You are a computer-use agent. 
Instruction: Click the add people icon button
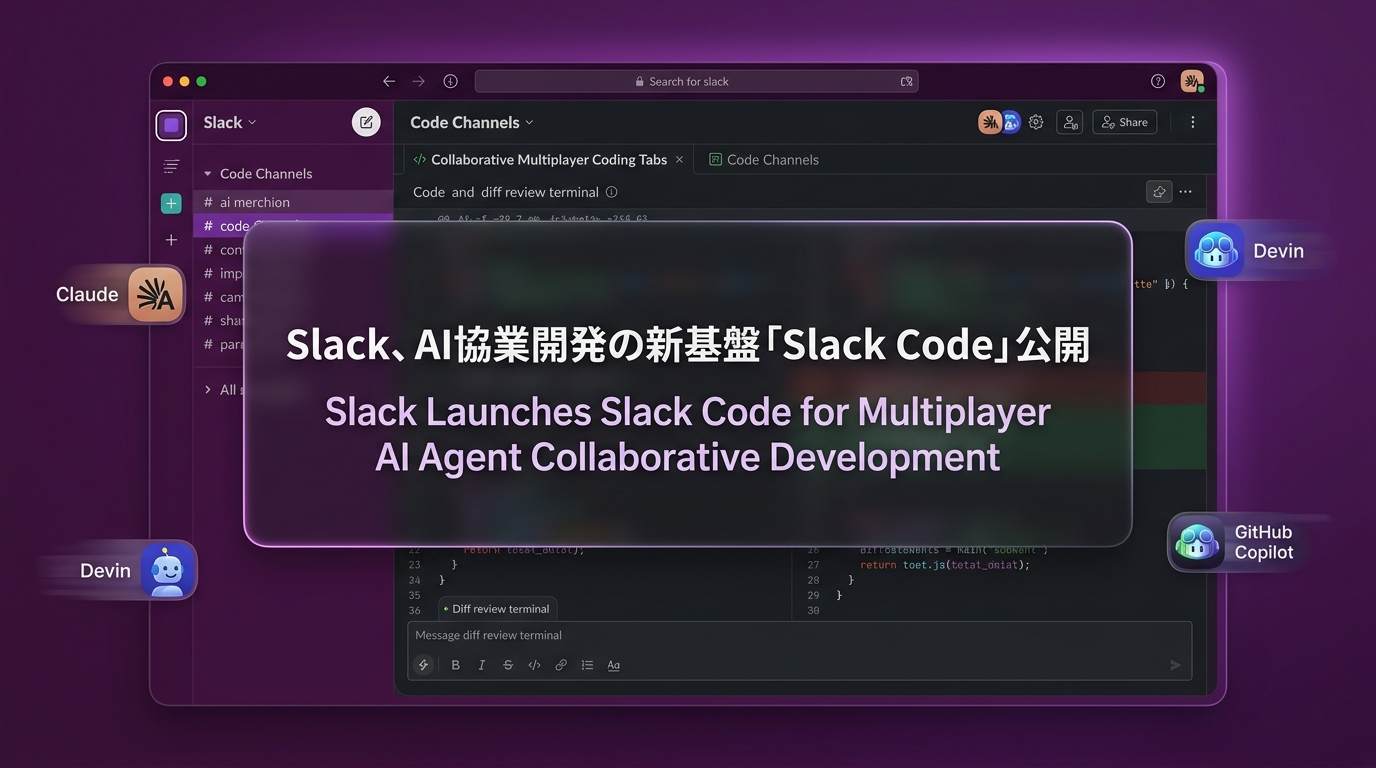1070,122
